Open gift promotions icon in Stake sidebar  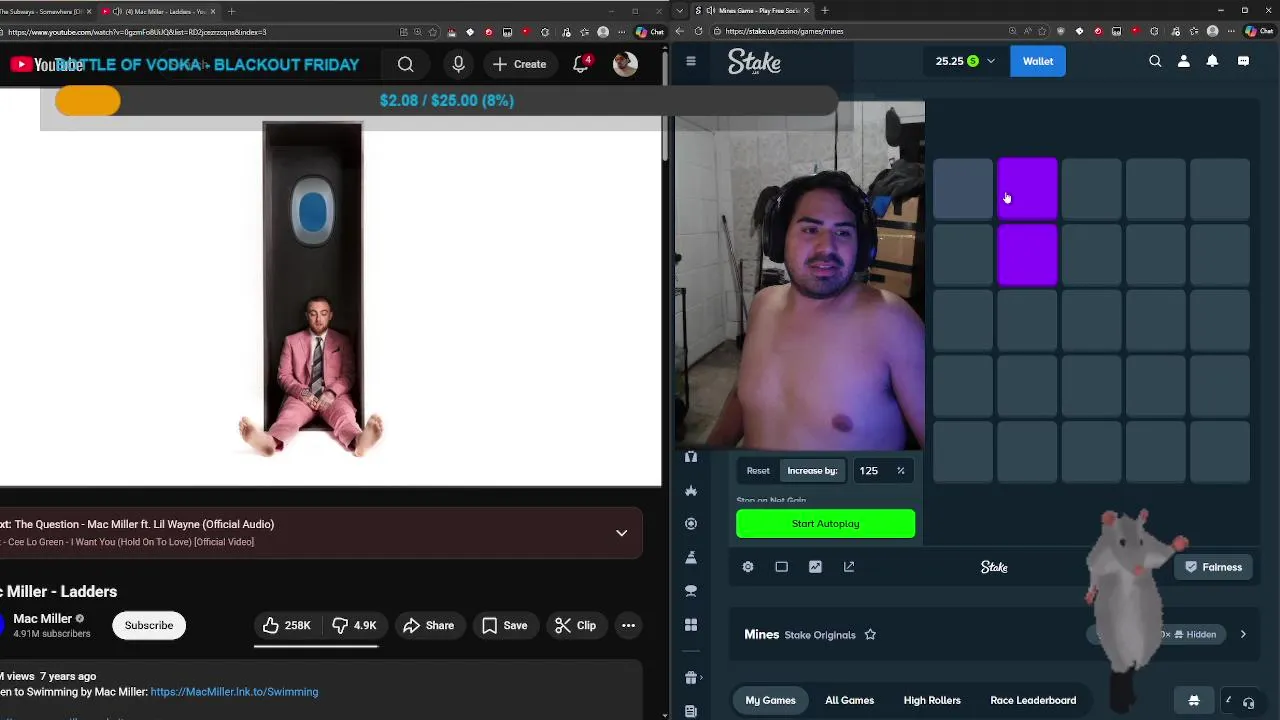(x=691, y=678)
